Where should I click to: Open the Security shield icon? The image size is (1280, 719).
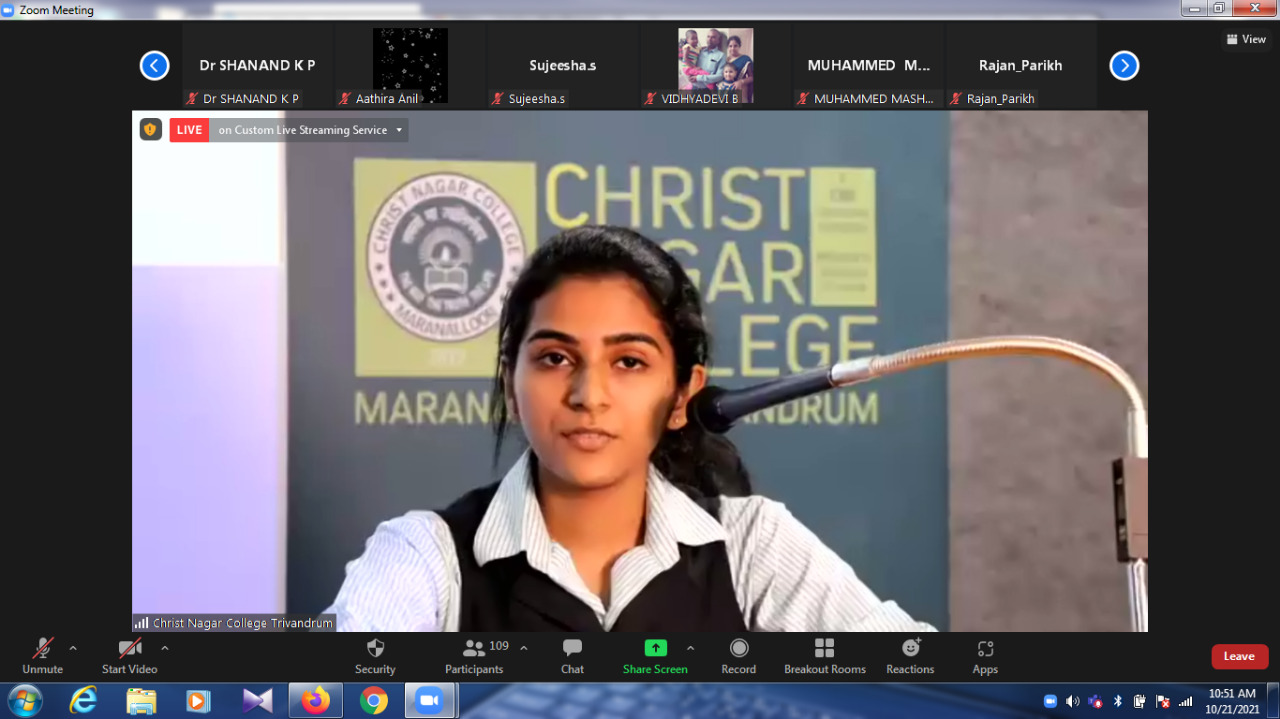375,655
